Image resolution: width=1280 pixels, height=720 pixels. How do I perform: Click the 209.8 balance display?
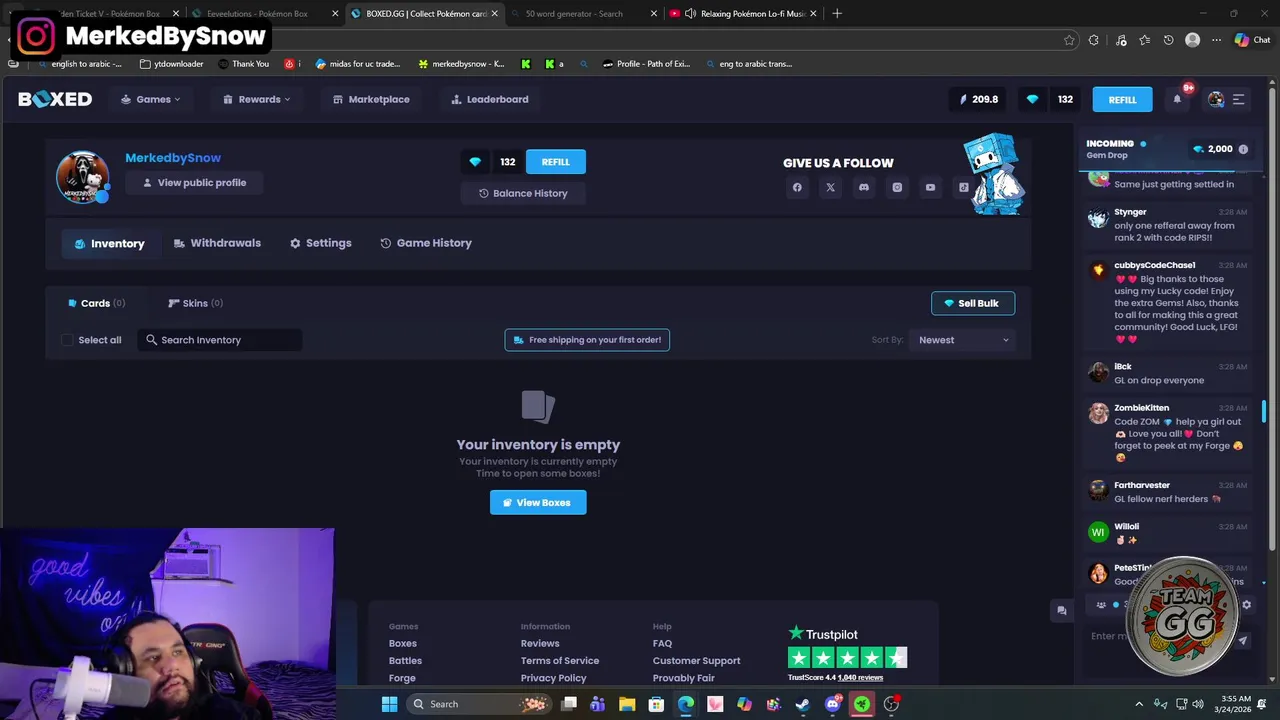(979, 99)
